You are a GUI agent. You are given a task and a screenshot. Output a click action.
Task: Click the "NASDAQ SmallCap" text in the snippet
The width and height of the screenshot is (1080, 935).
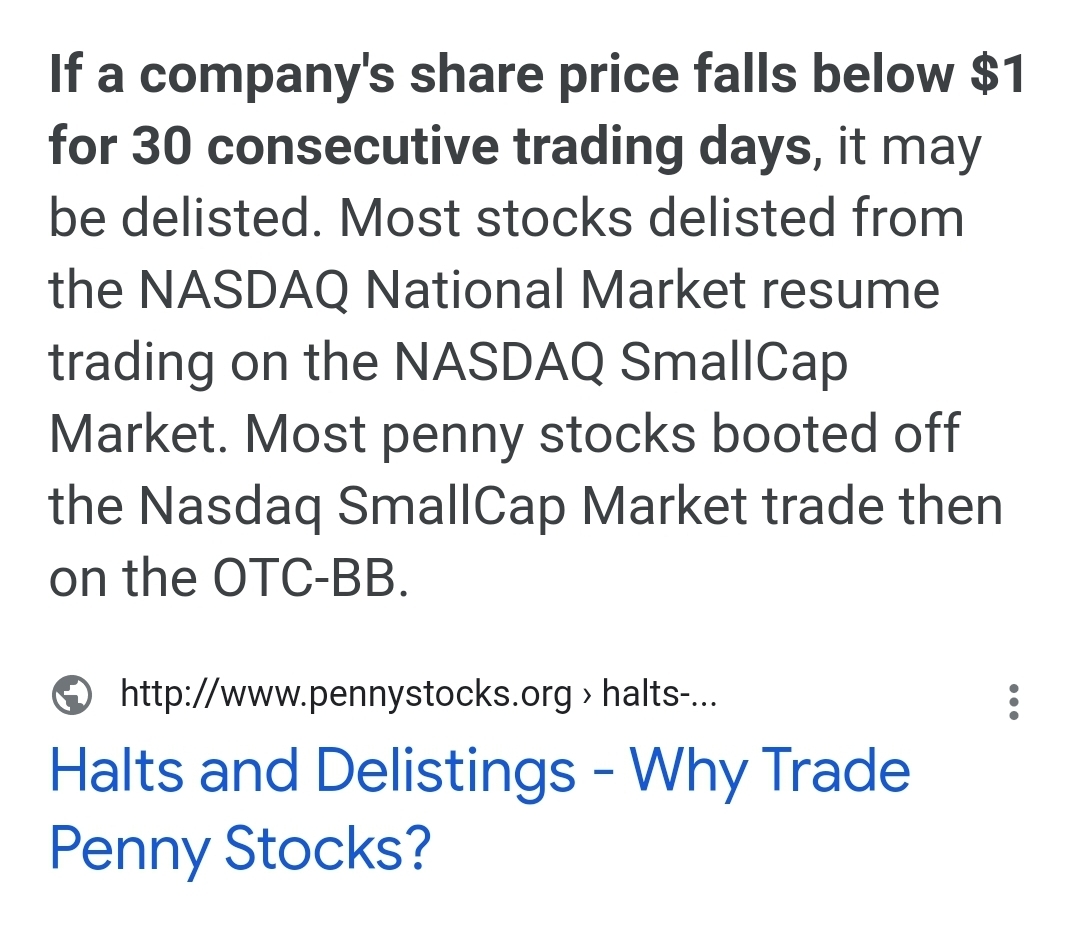pos(621,362)
